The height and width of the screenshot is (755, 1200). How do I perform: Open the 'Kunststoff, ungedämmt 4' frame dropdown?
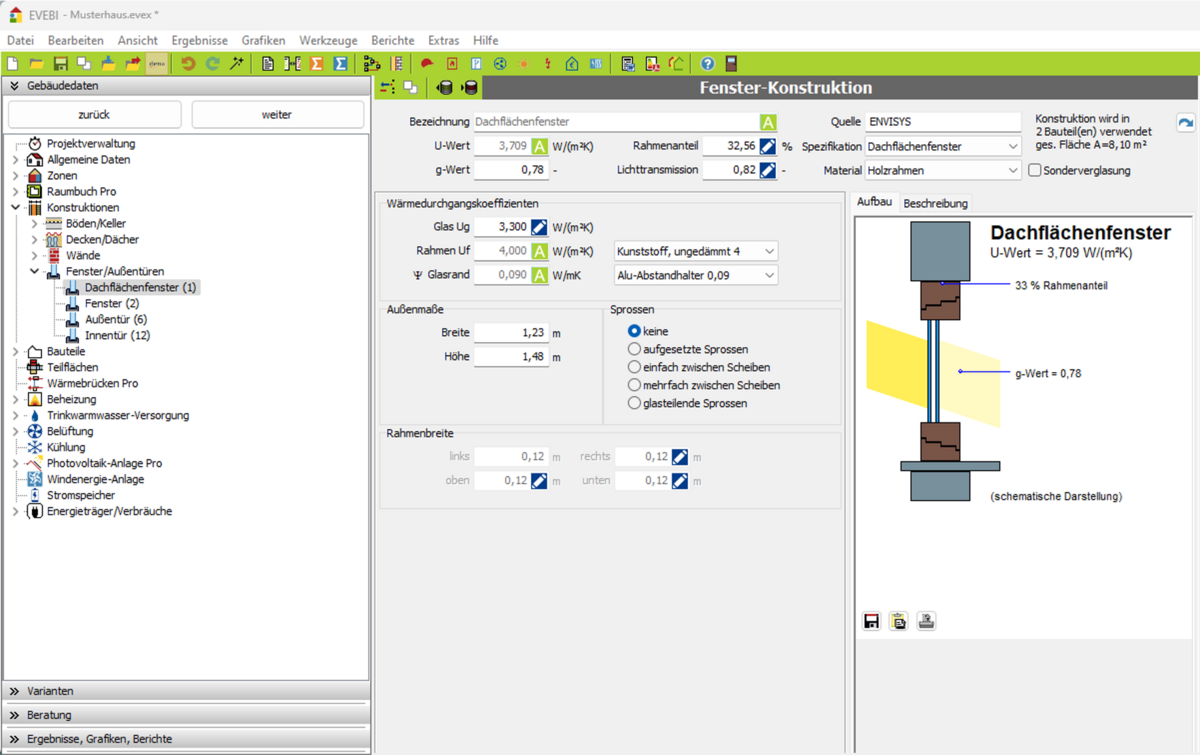(x=696, y=252)
